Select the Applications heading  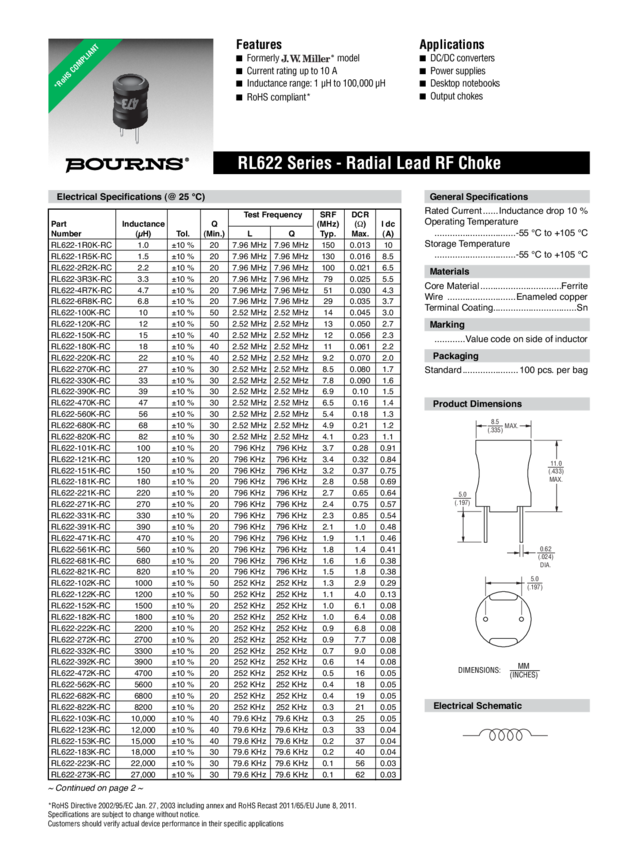[452, 44]
